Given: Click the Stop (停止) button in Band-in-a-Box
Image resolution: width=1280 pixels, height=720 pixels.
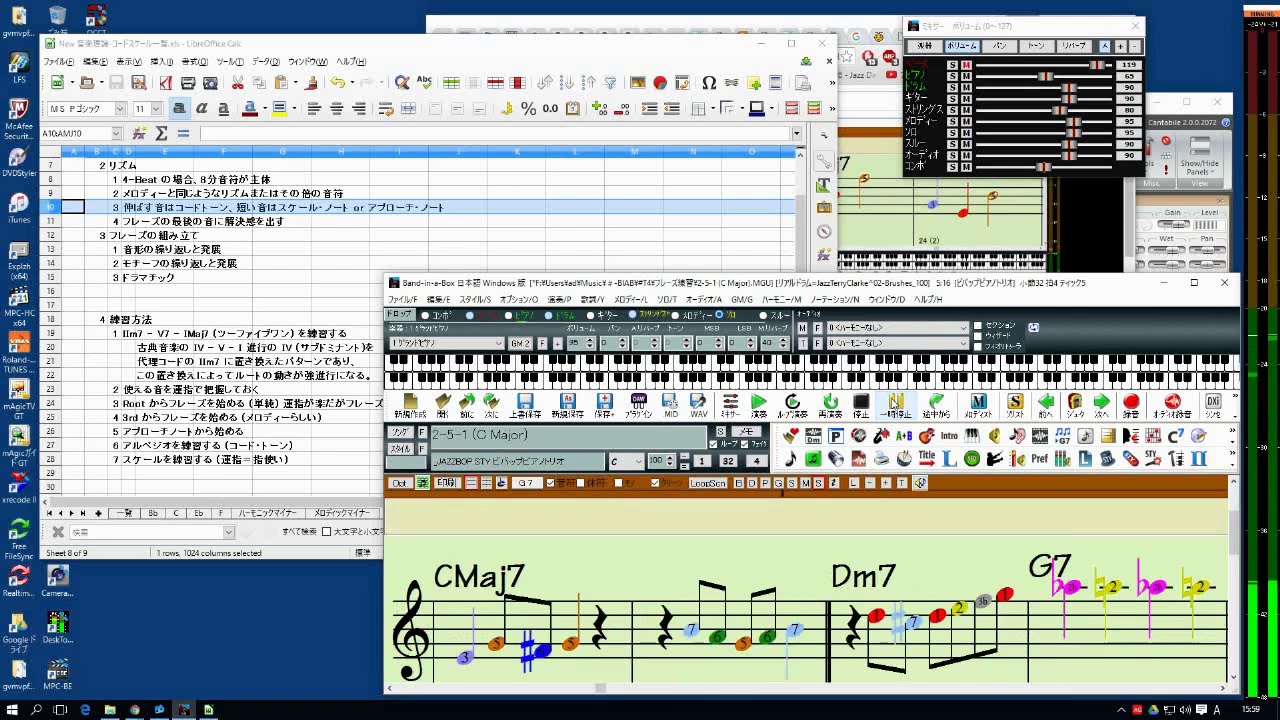Looking at the screenshot, I should coord(860,405).
